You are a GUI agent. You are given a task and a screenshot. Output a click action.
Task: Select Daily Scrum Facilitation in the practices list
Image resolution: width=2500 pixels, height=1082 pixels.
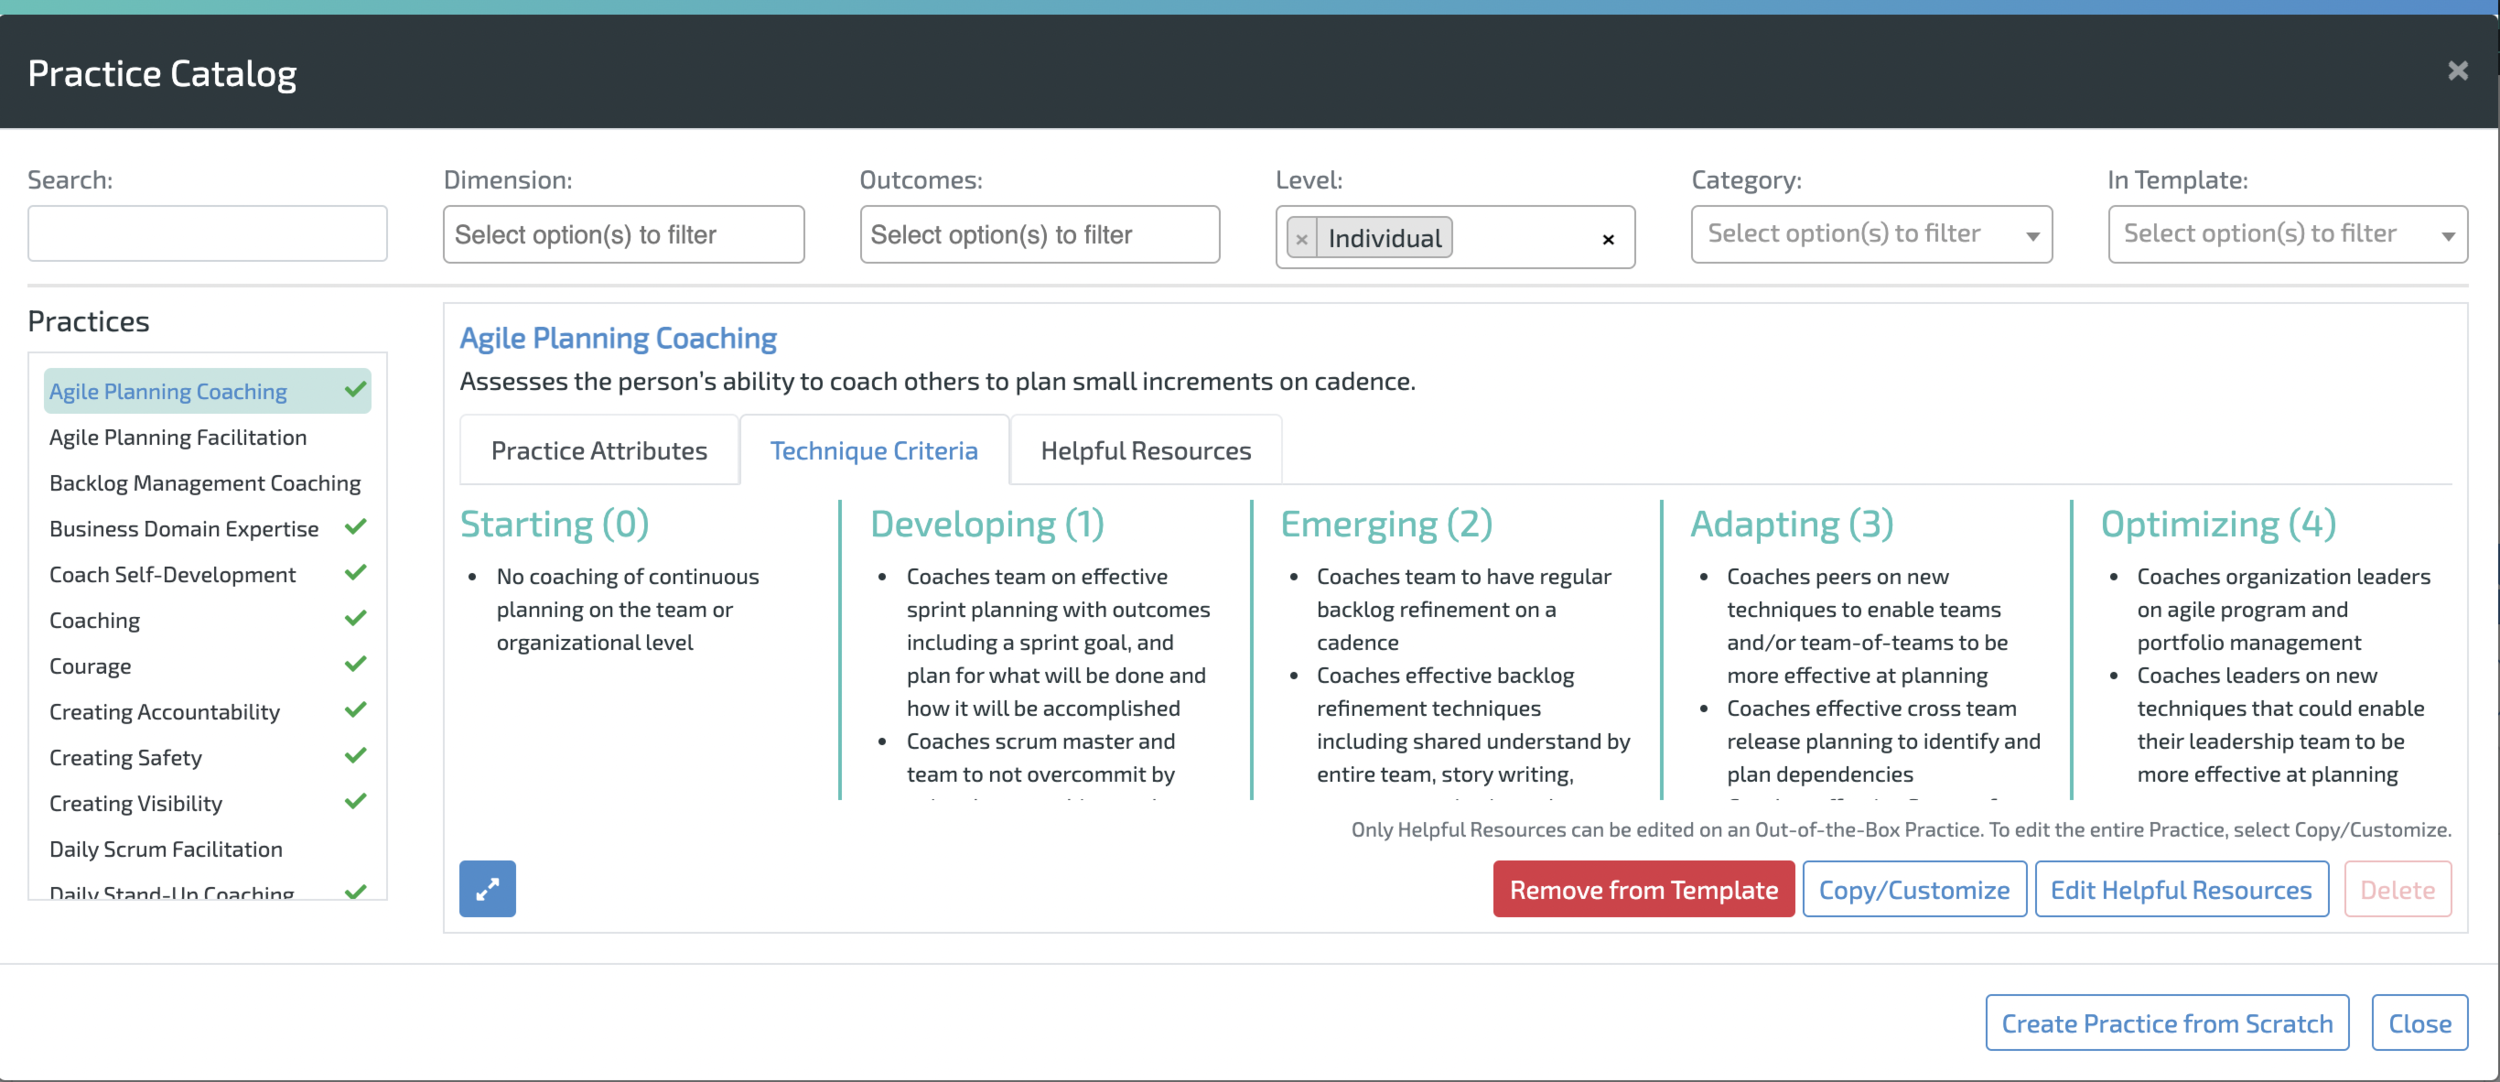pyautogui.click(x=165, y=848)
